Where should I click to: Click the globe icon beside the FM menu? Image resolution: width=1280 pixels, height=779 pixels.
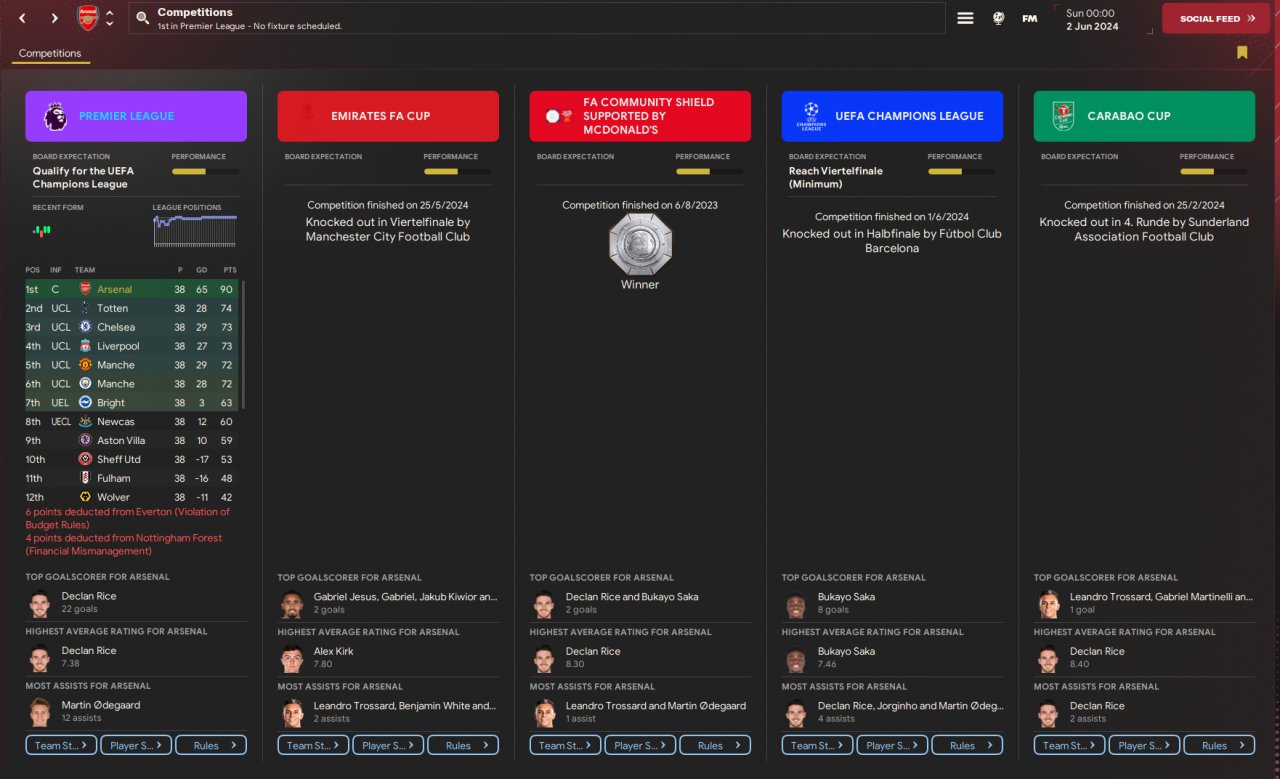tap(998, 18)
